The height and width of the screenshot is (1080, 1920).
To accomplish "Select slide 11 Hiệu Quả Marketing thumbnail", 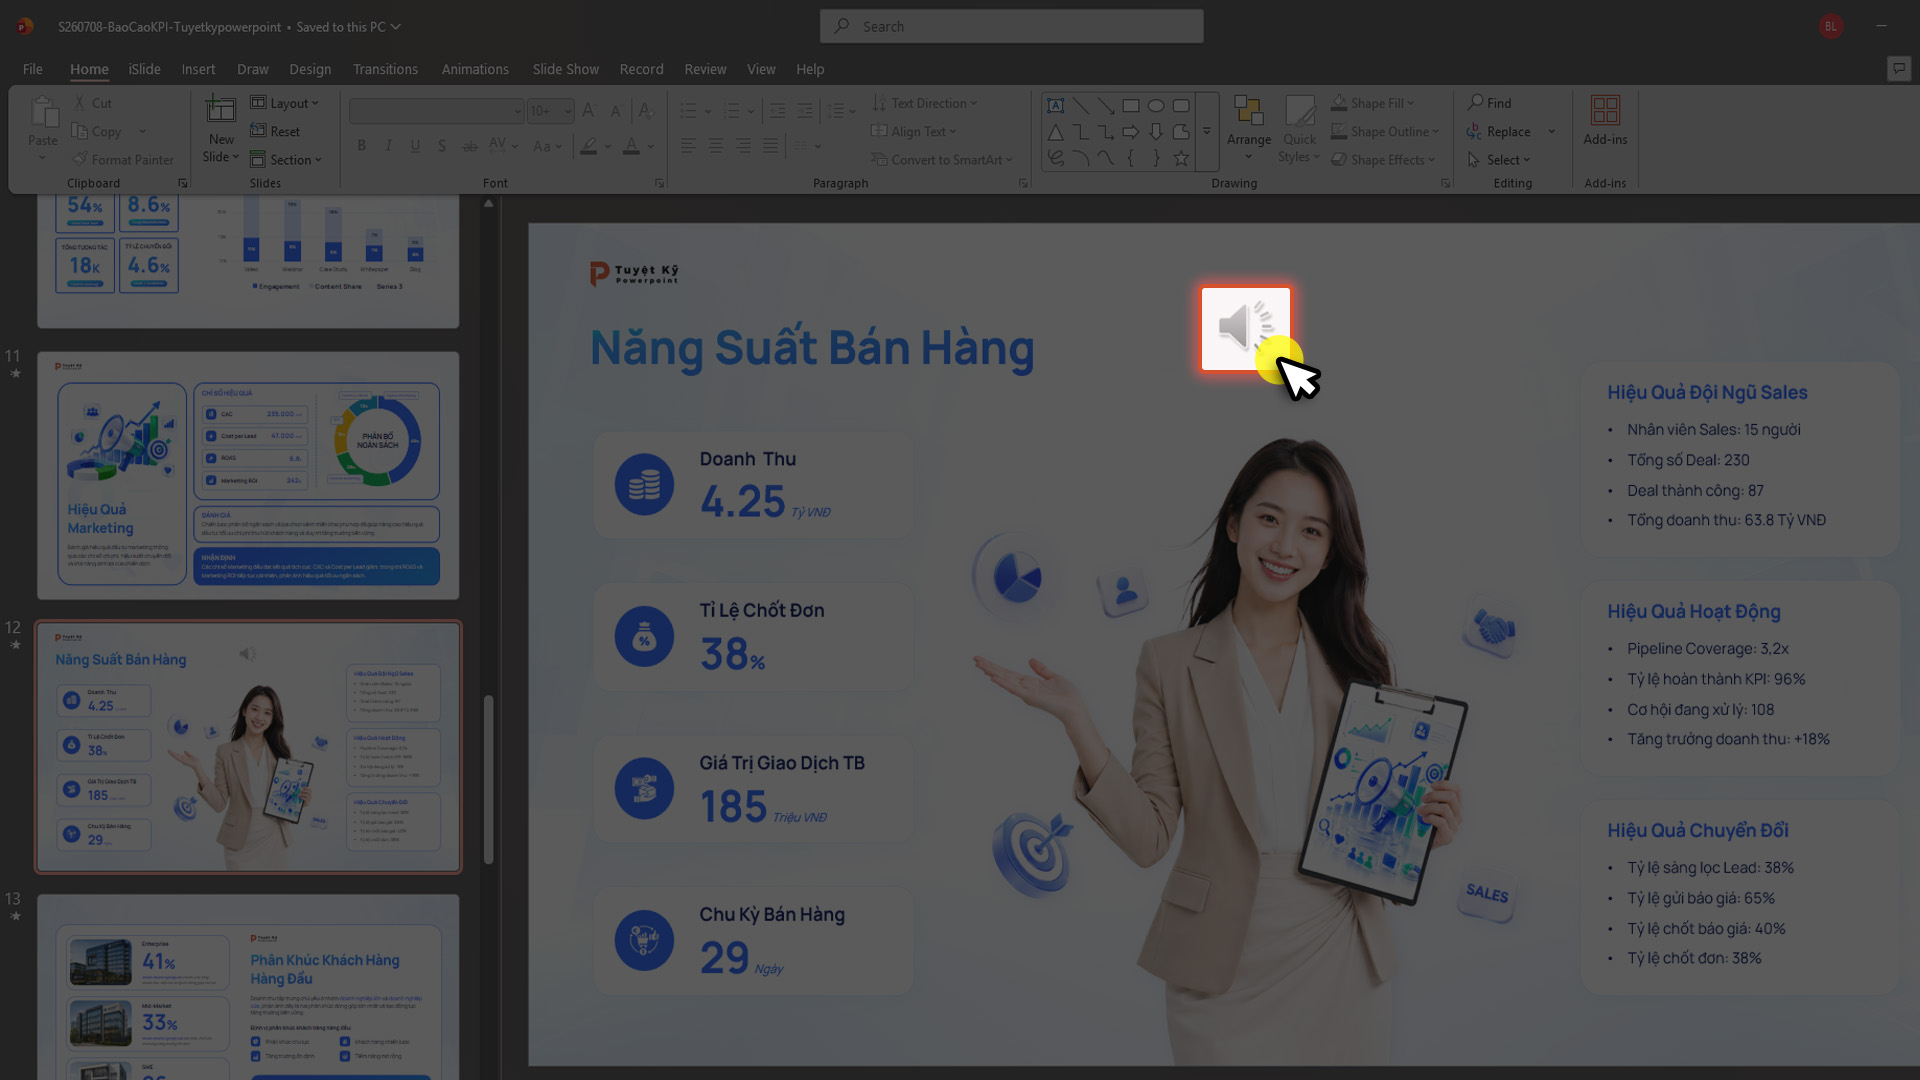I will pyautogui.click(x=248, y=475).
